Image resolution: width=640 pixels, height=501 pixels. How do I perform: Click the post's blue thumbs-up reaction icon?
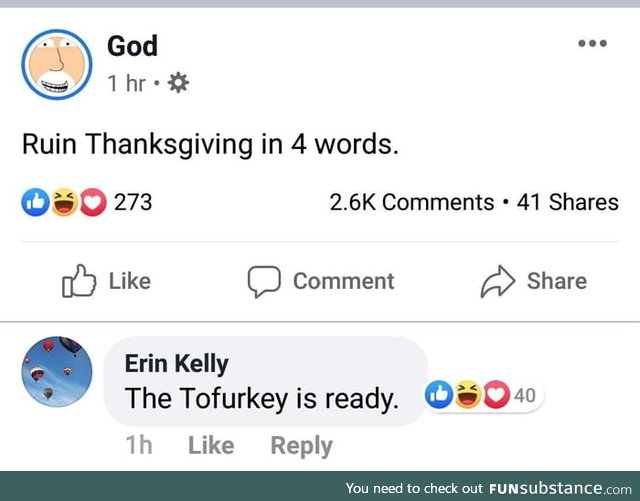pos(34,203)
